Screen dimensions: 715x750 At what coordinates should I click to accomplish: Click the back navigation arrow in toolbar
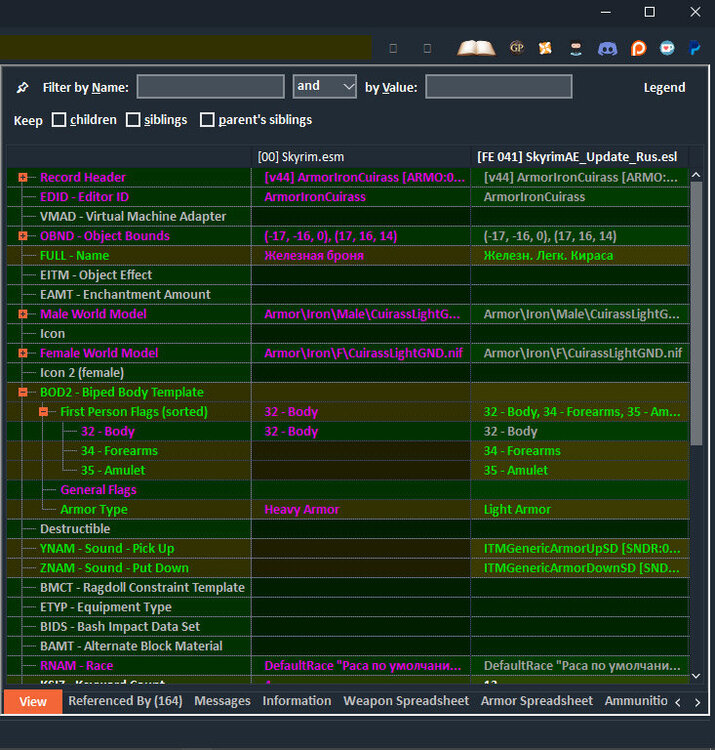393,48
